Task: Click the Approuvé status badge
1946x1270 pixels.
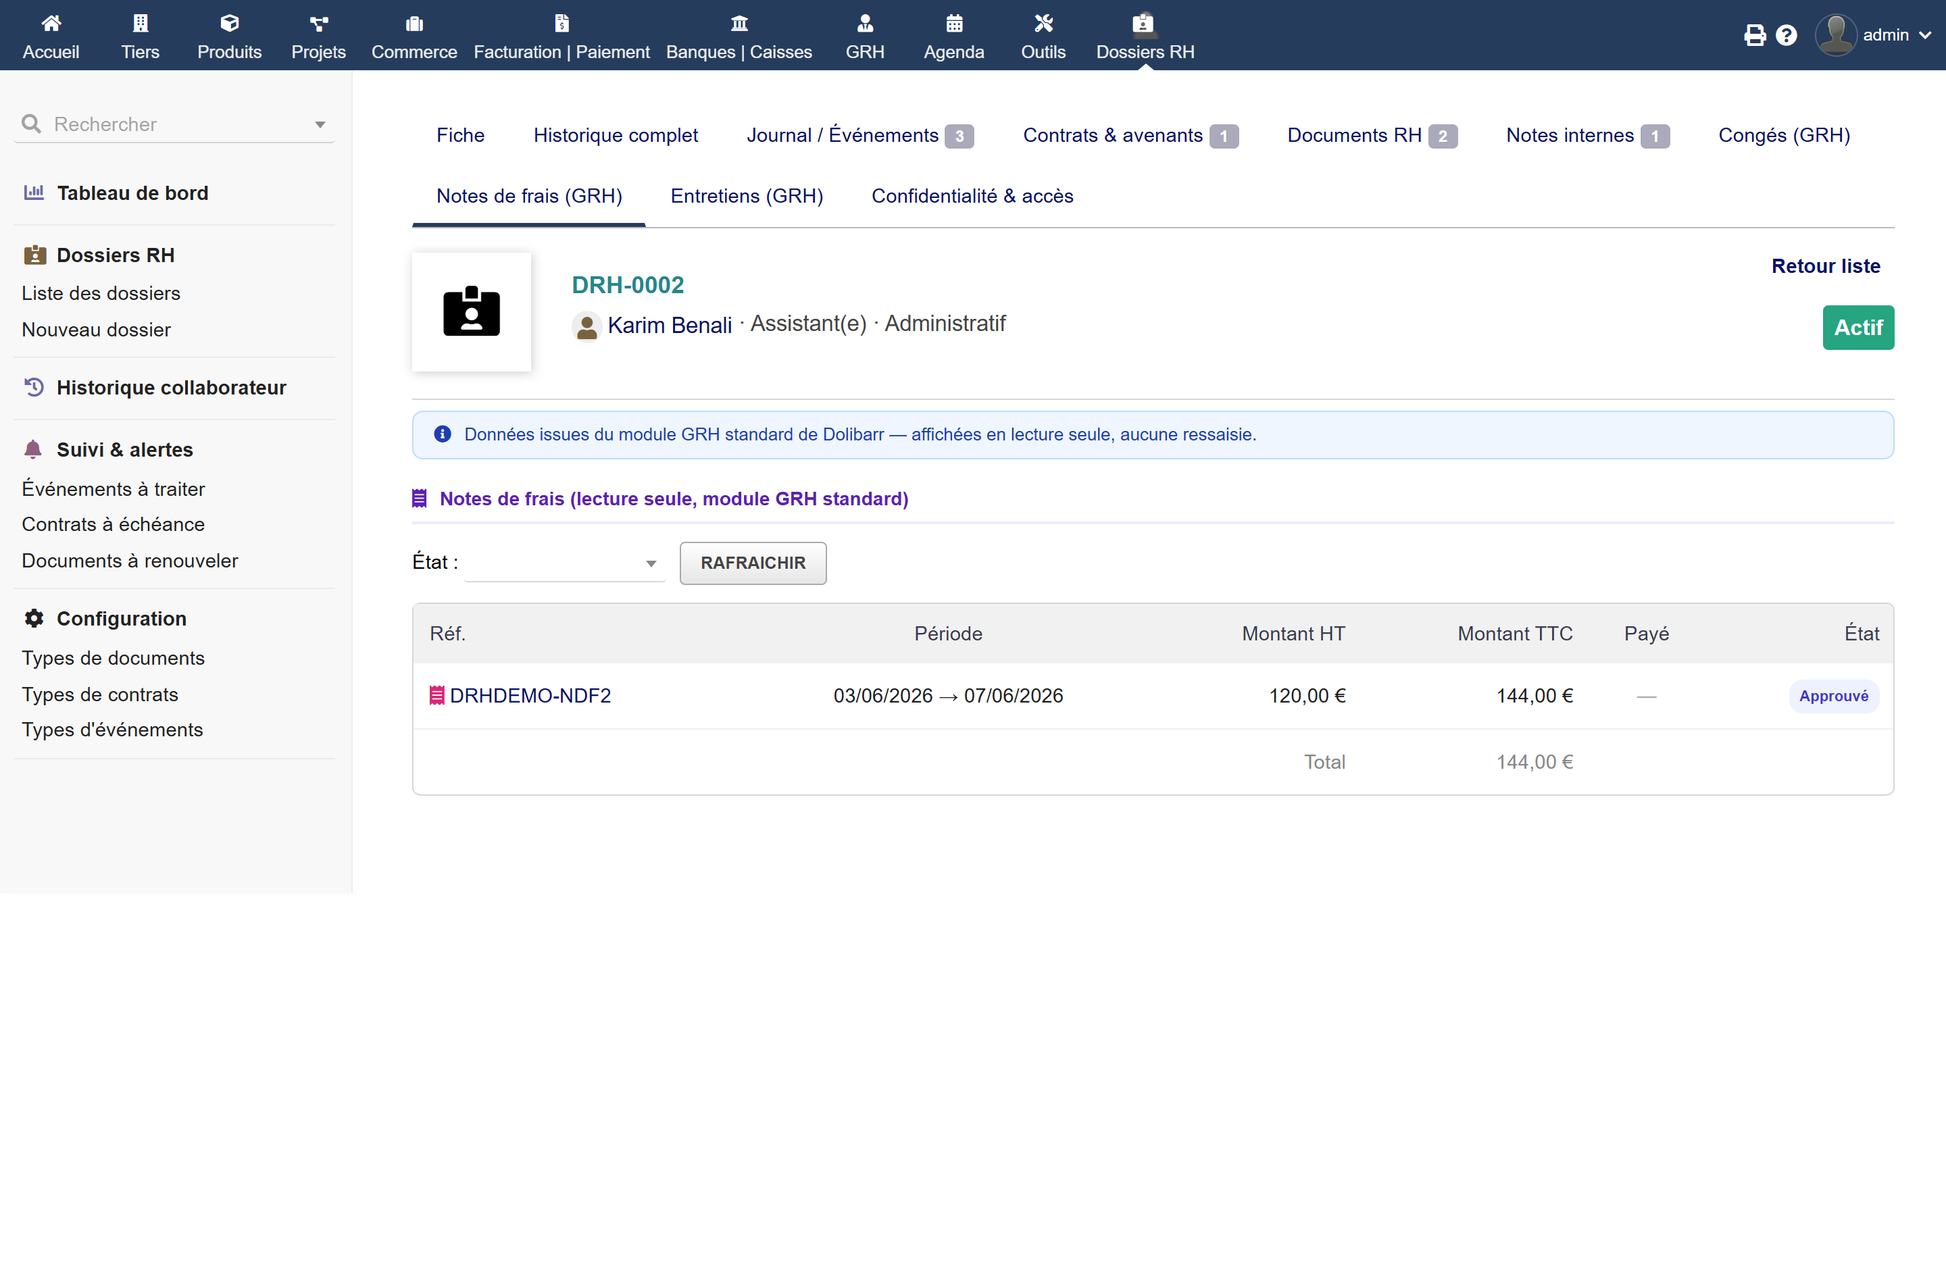Action: pyautogui.click(x=1833, y=695)
